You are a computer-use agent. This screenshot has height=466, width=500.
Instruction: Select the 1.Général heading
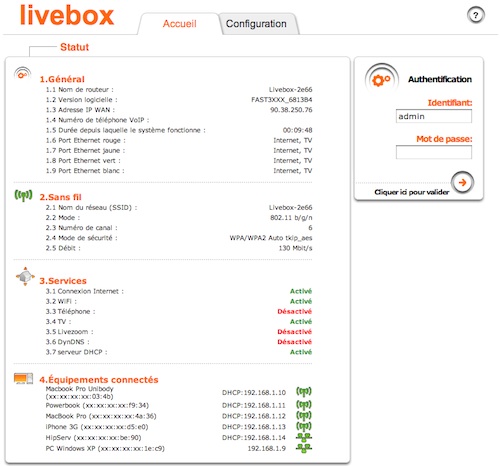tap(62, 79)
